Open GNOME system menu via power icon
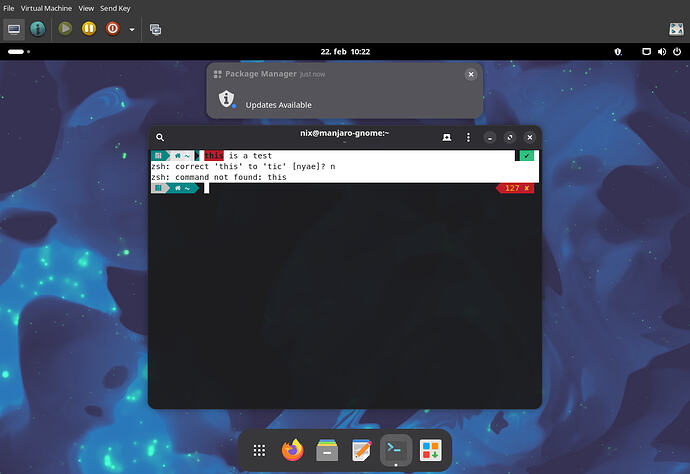 coord(675,50)
